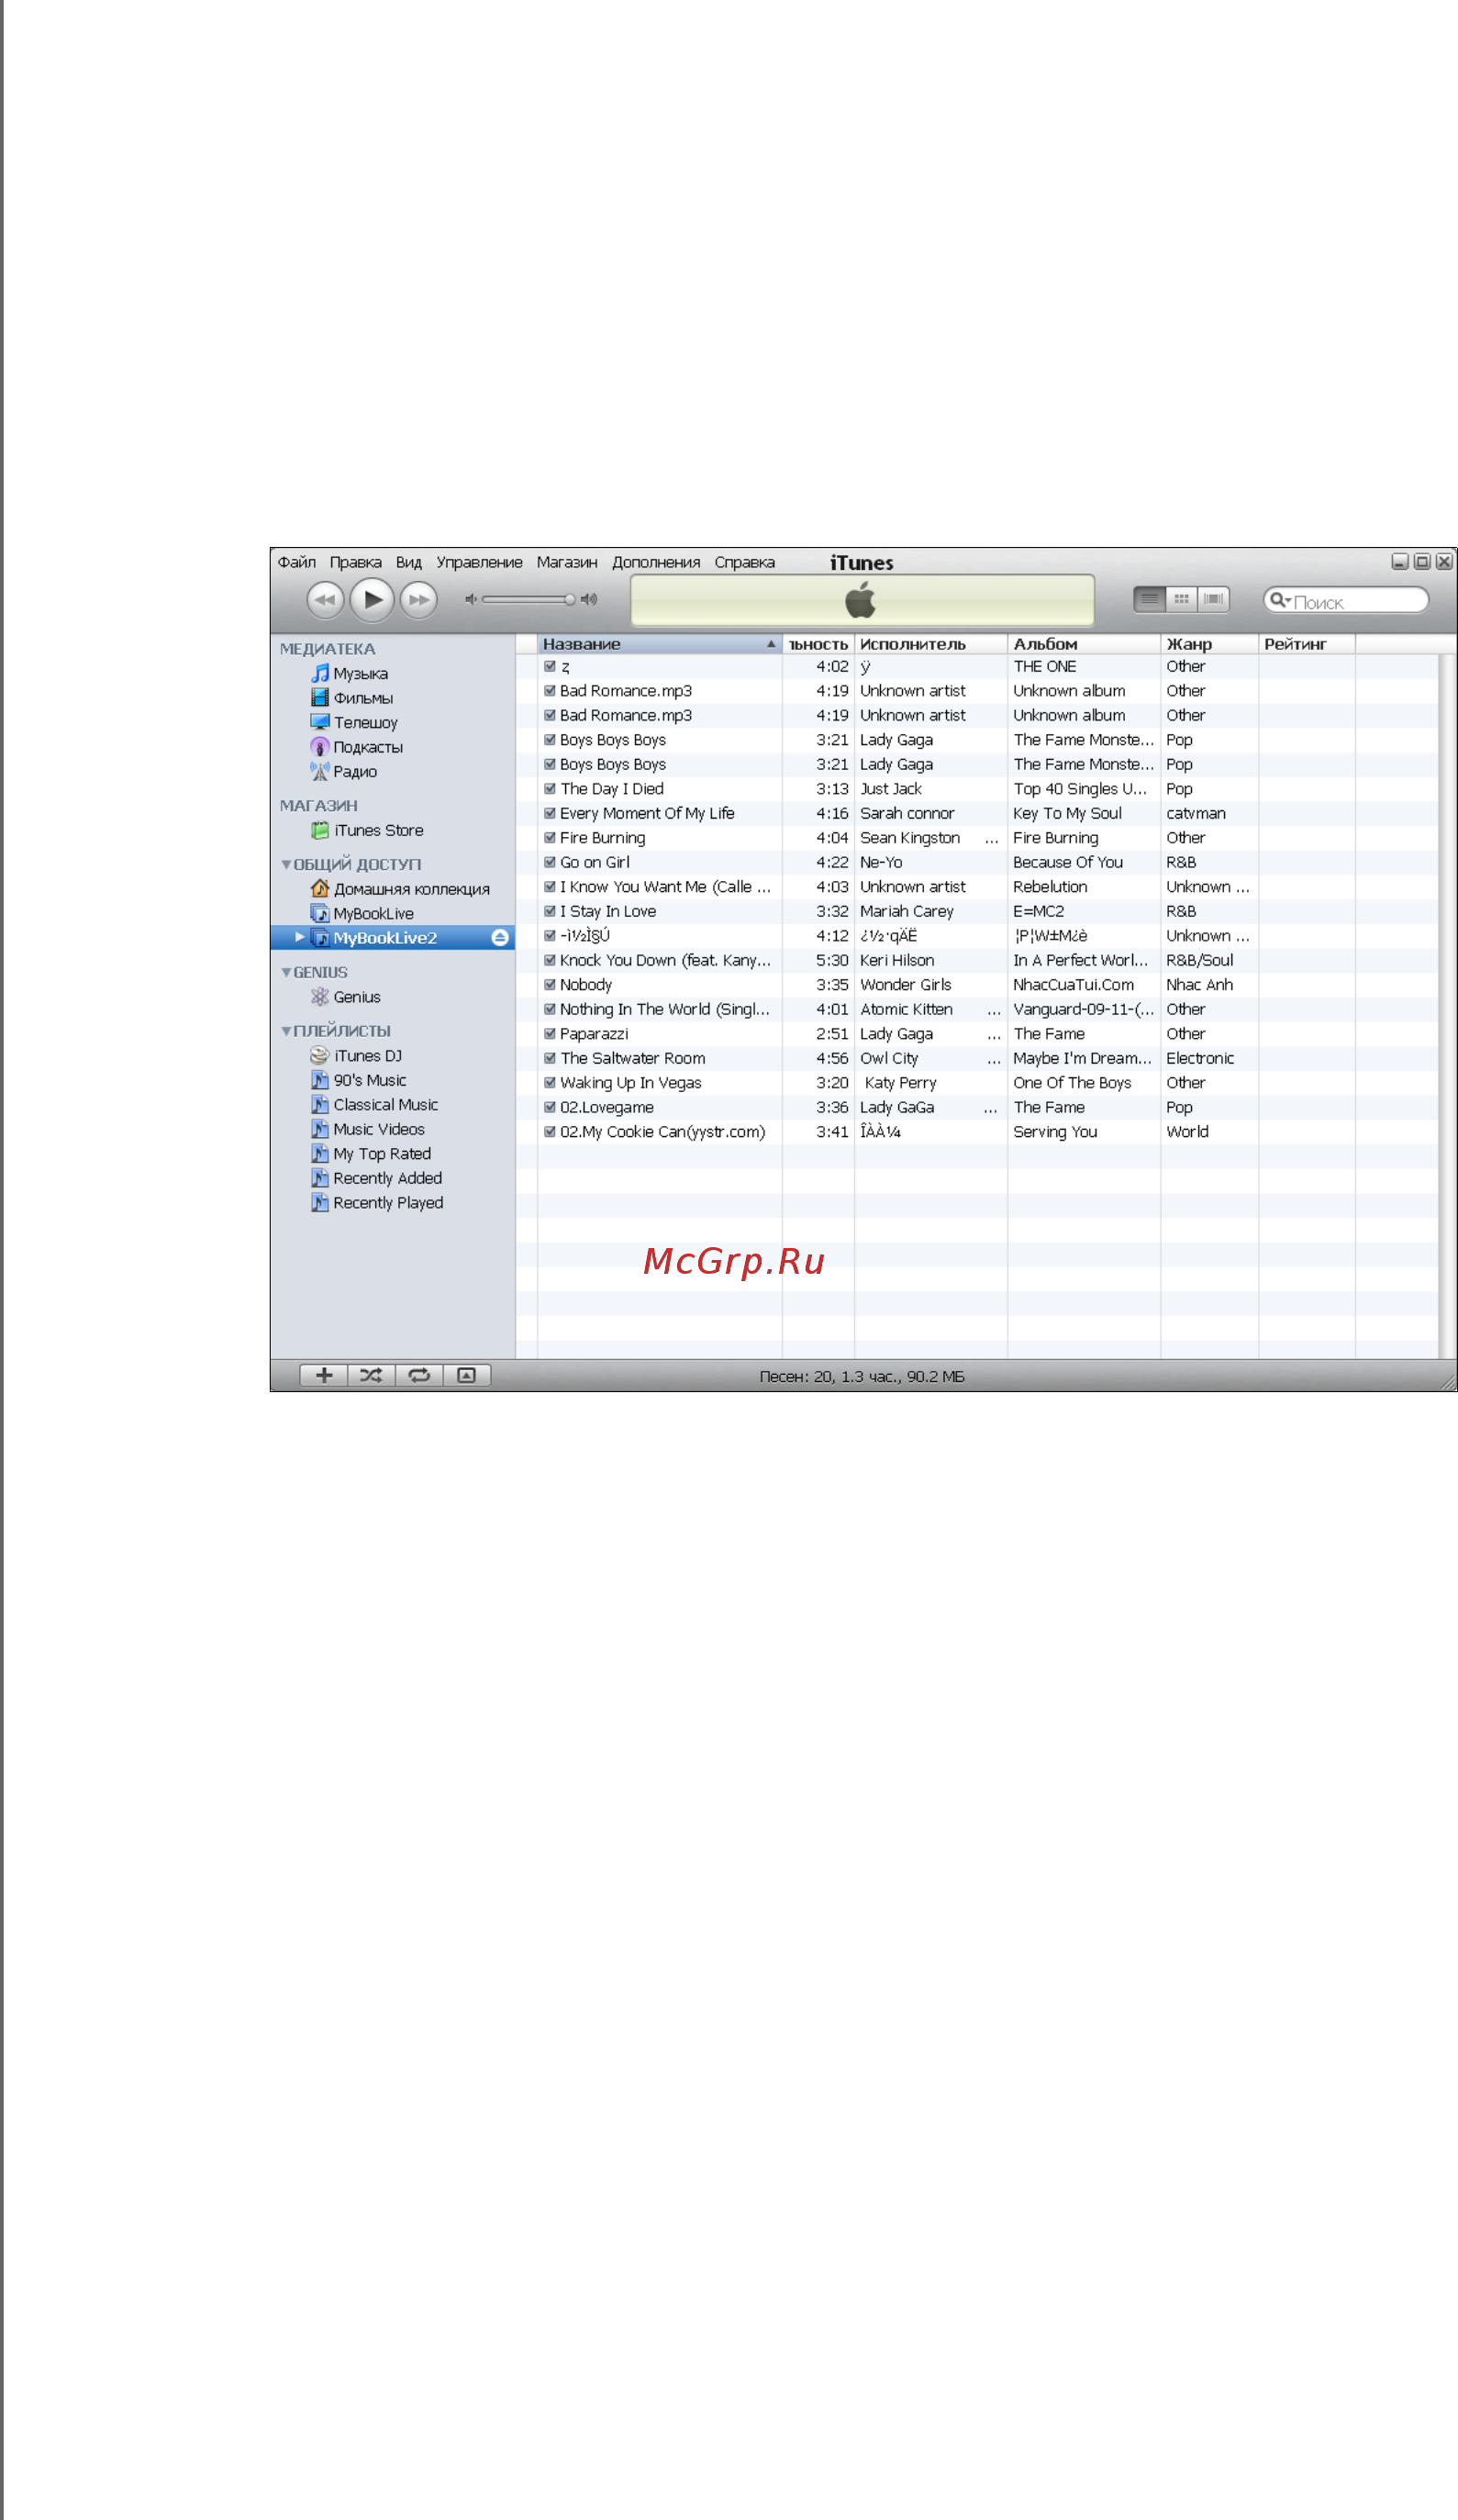1458x2520 pixels.
Task: Switch to Cover Flow view mode
Action: point(1213,599)
